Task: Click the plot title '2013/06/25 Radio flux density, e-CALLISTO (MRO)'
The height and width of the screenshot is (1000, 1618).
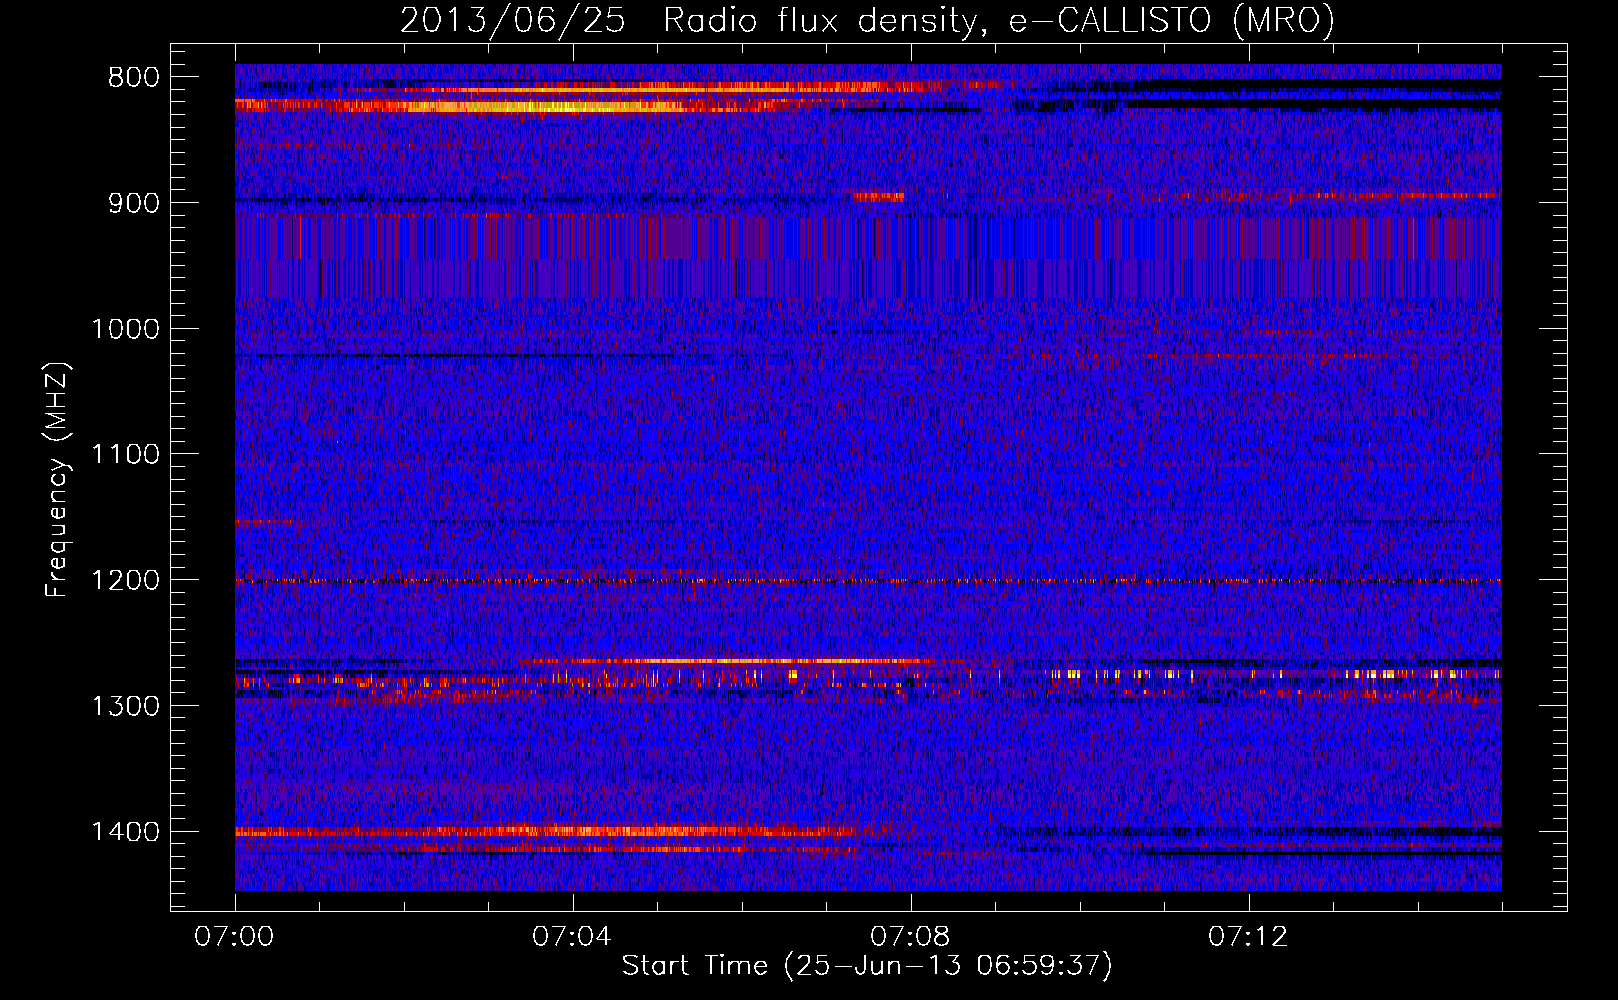Action: pos(867,20)
